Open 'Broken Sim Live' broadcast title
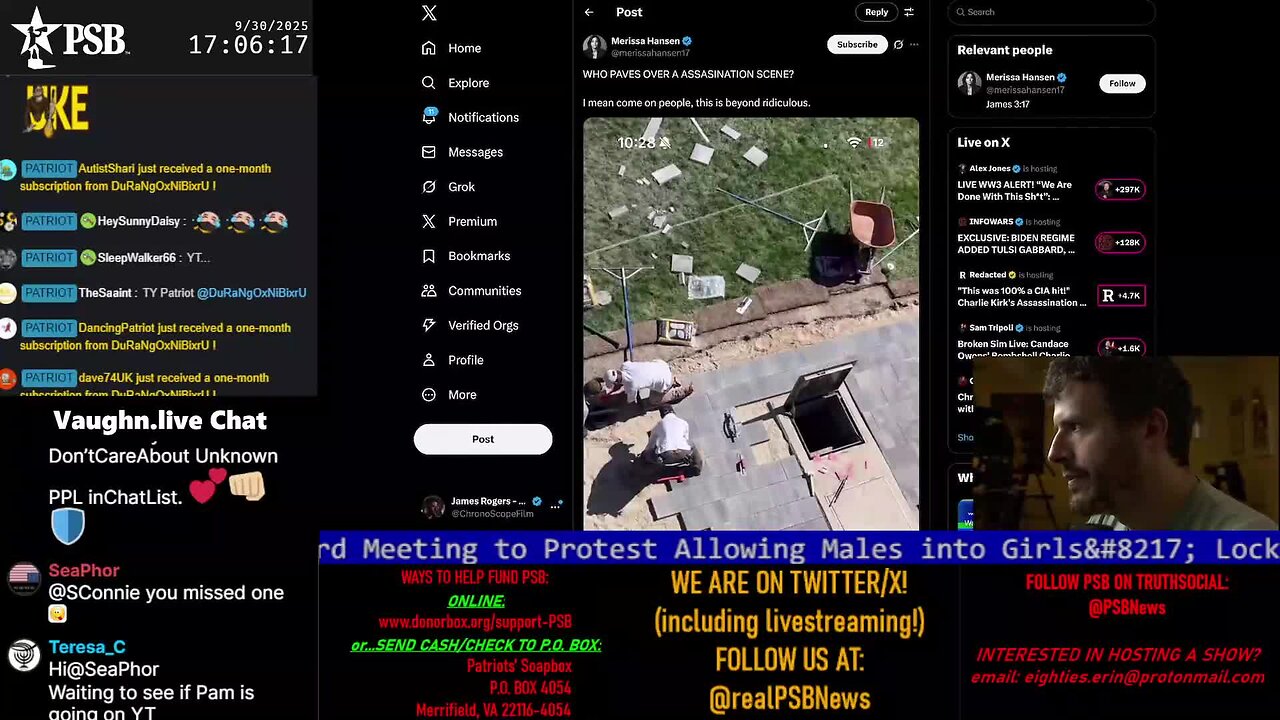Screen dimensions: 1280x720 (x=1013, y=349)
